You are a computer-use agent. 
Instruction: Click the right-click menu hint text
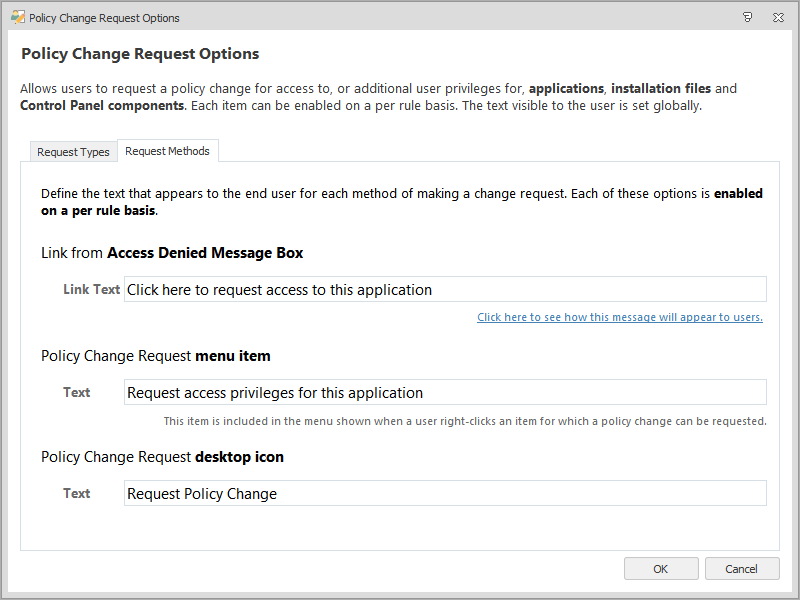point(465,421)
